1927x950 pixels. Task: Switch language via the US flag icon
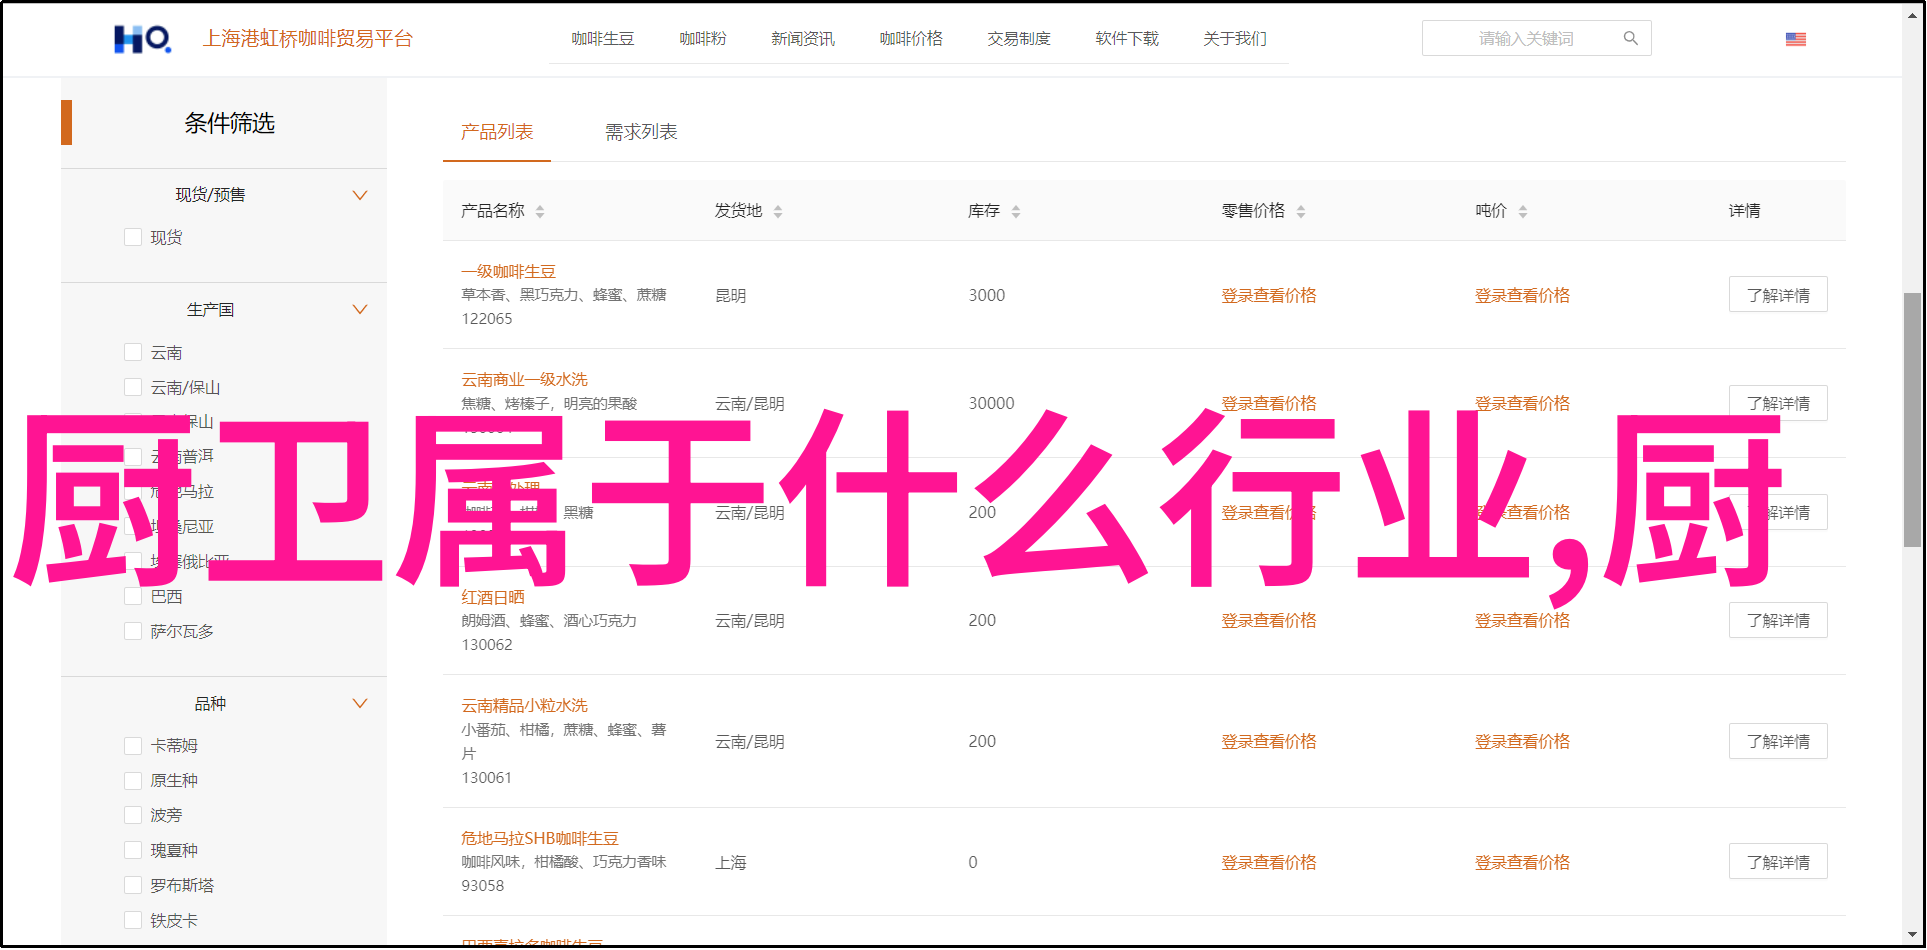click(1795, 39)
